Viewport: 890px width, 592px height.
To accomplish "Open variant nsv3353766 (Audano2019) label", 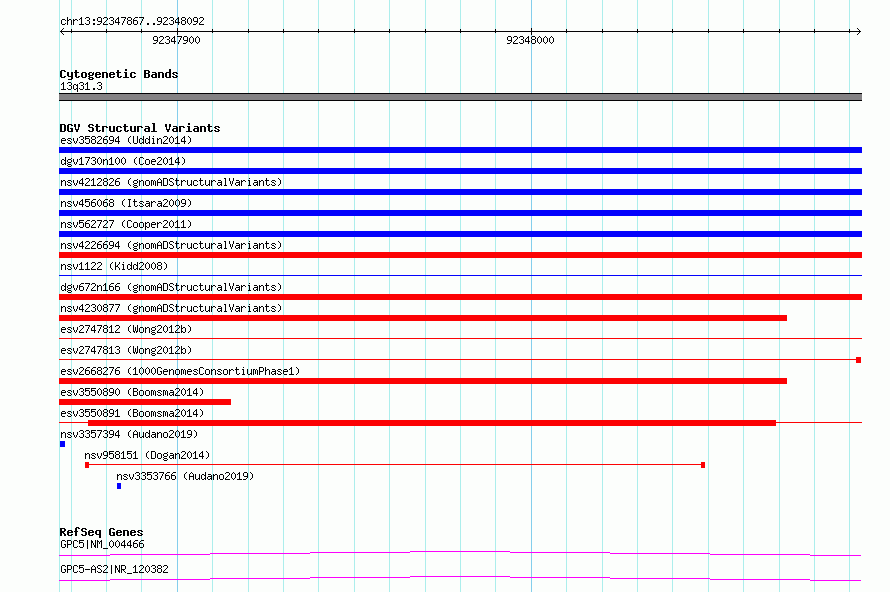I will coord(185,476).
